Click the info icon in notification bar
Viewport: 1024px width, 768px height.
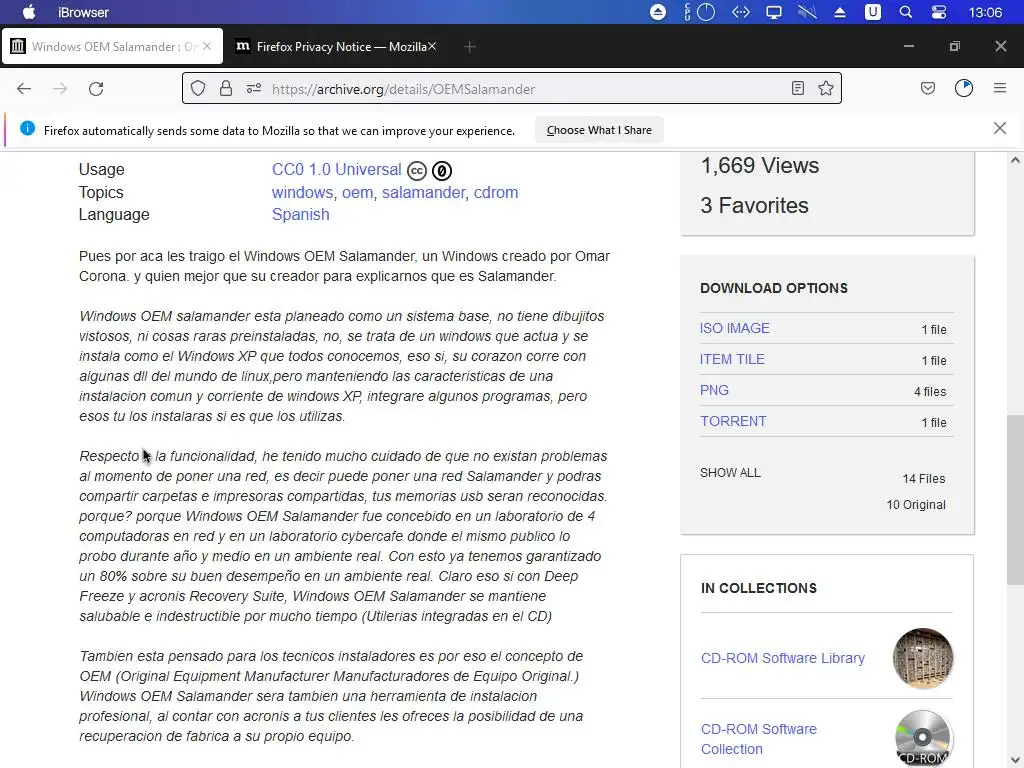click(x=27, y=128)
